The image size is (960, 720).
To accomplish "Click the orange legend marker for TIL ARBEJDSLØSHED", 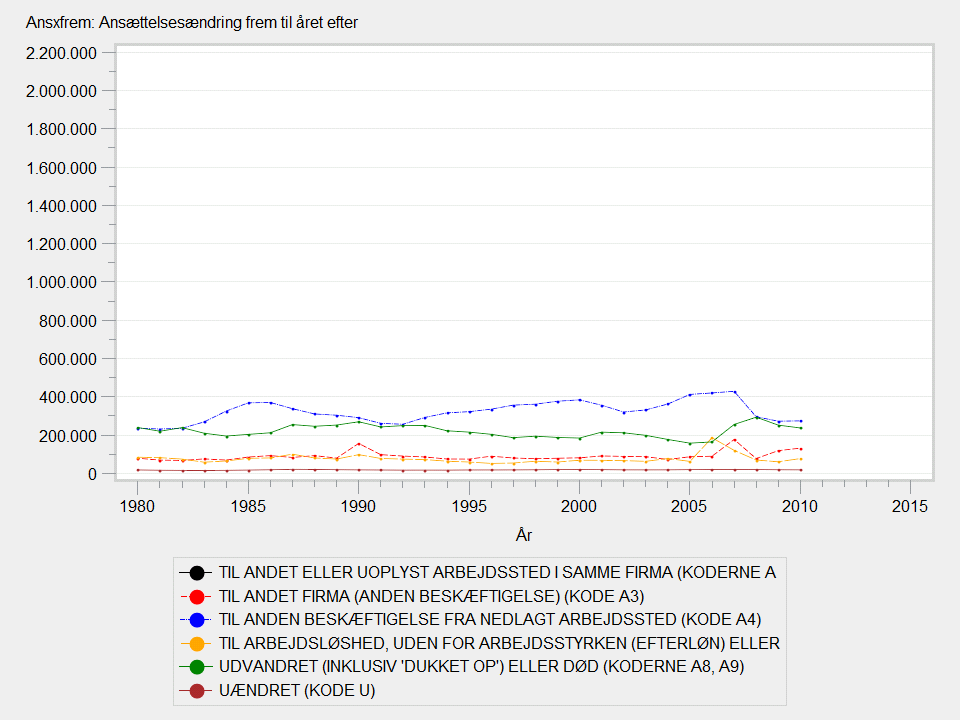I will [197, 643].
